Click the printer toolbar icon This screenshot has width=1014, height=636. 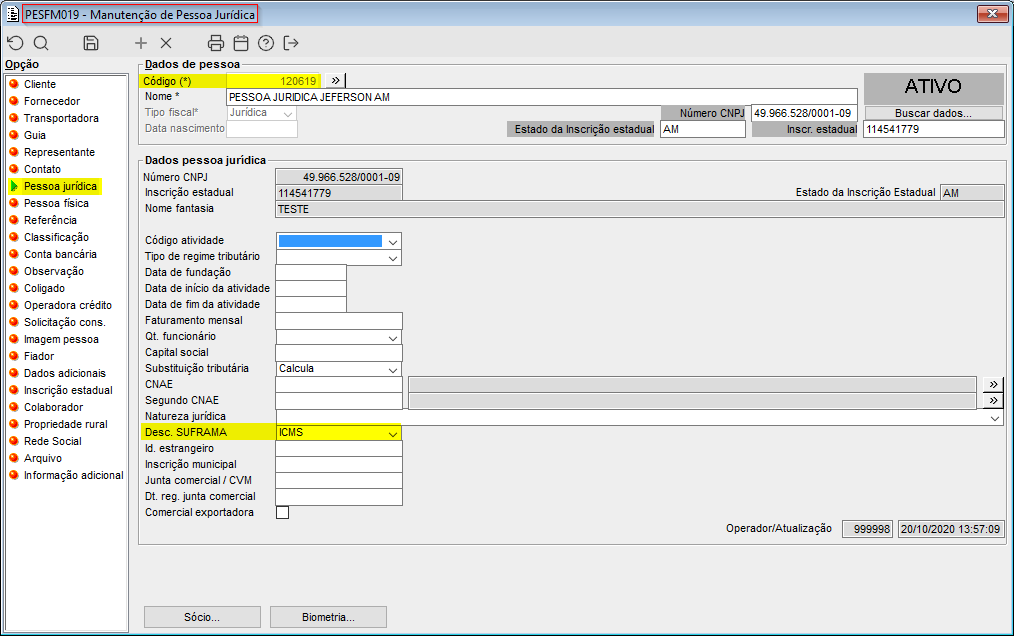[x=215, y=43]
